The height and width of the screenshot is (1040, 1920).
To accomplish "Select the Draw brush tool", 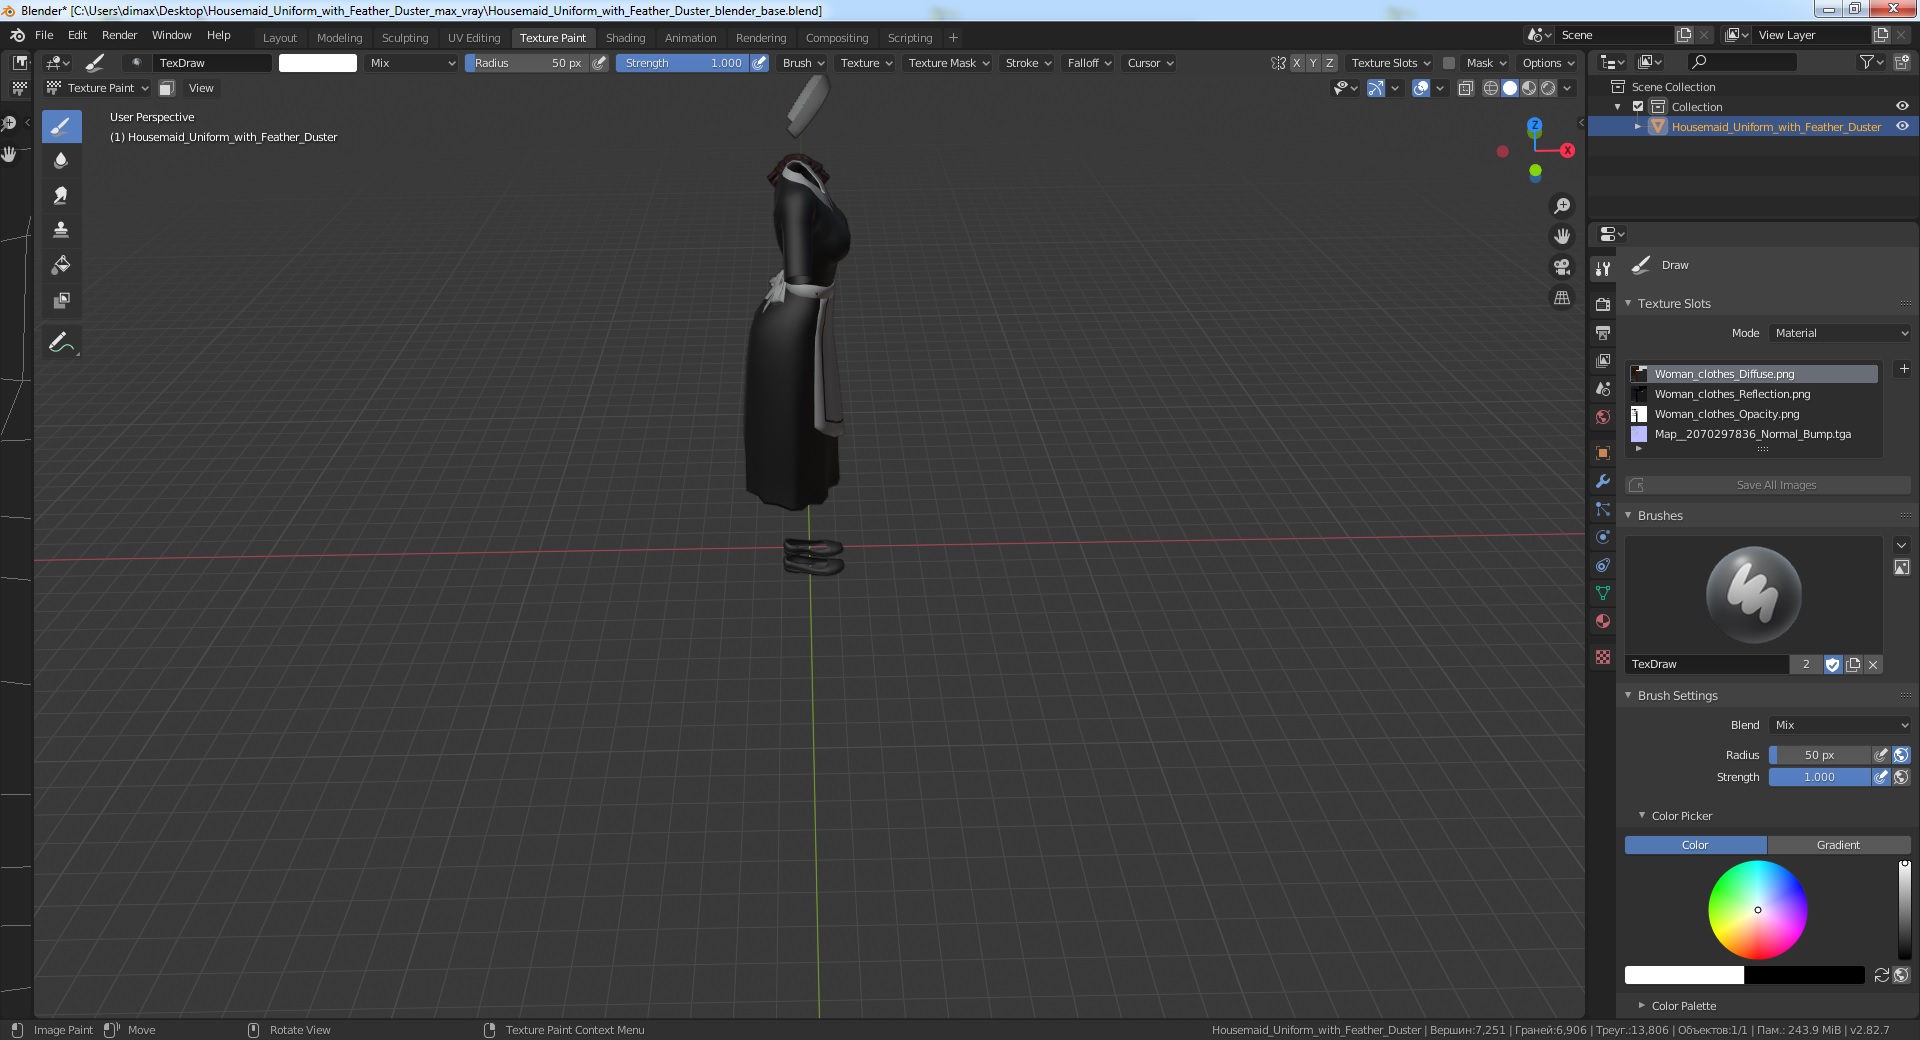I will point(61,126).
